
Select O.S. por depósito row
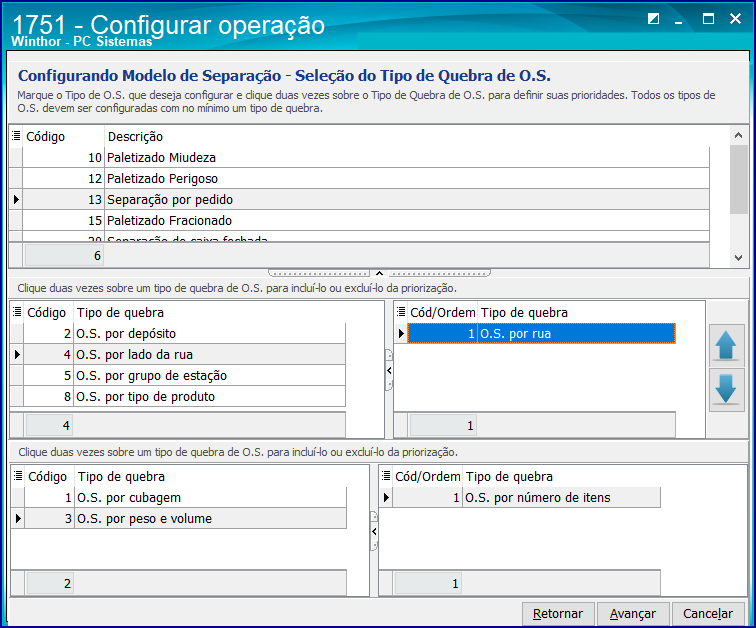(185, 334)
